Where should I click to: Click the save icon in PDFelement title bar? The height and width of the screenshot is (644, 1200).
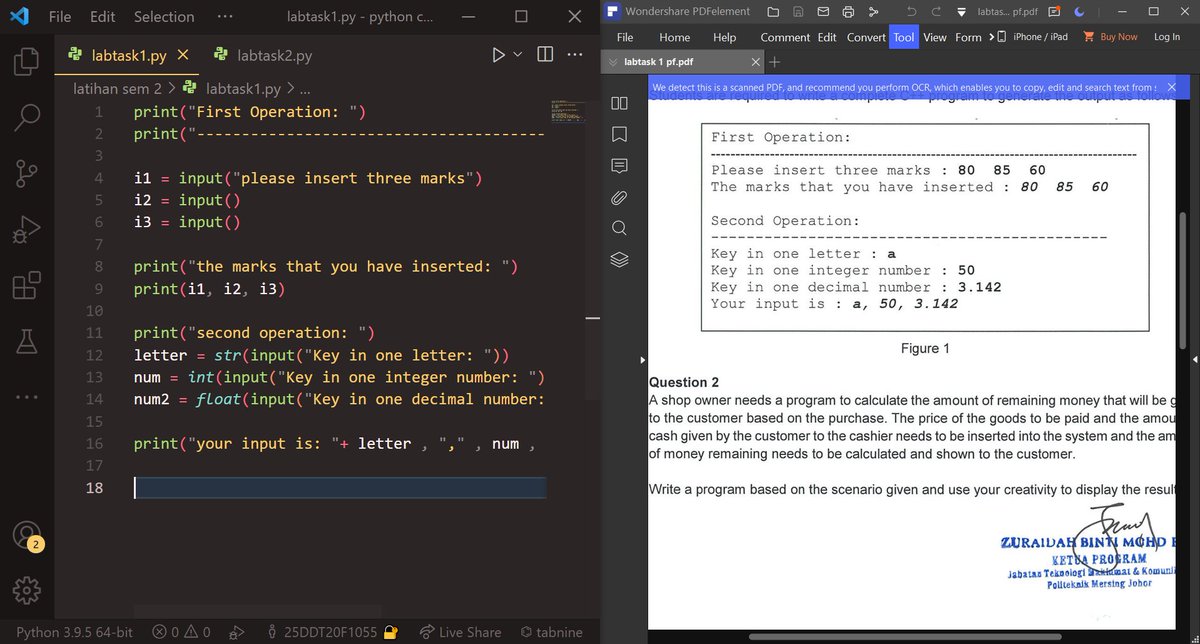798,11
